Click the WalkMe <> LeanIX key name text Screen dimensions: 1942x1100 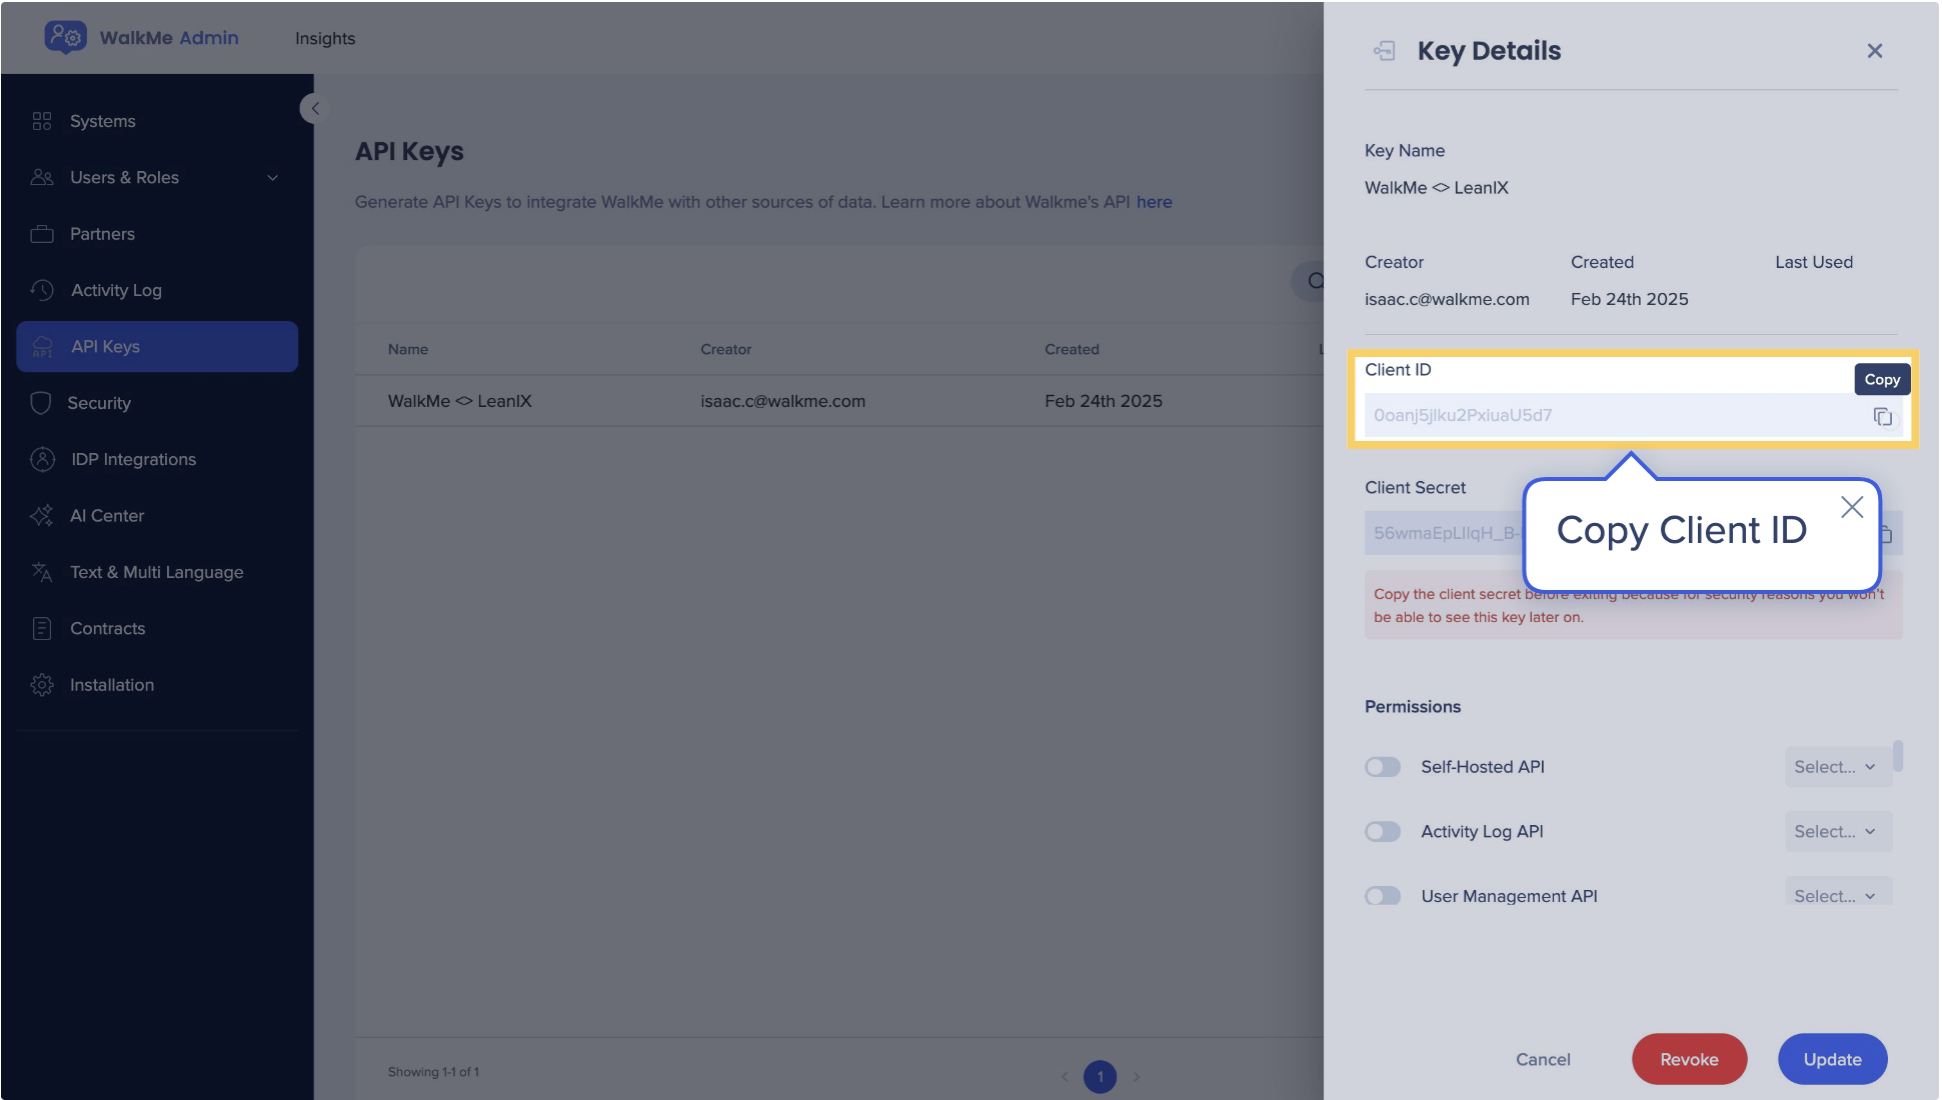1436,188
